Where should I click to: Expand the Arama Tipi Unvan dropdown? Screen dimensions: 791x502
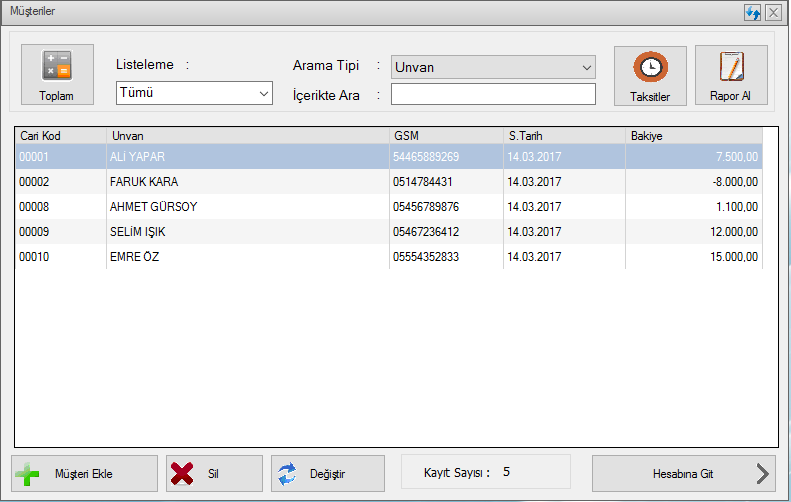click(x=493, y=67)
